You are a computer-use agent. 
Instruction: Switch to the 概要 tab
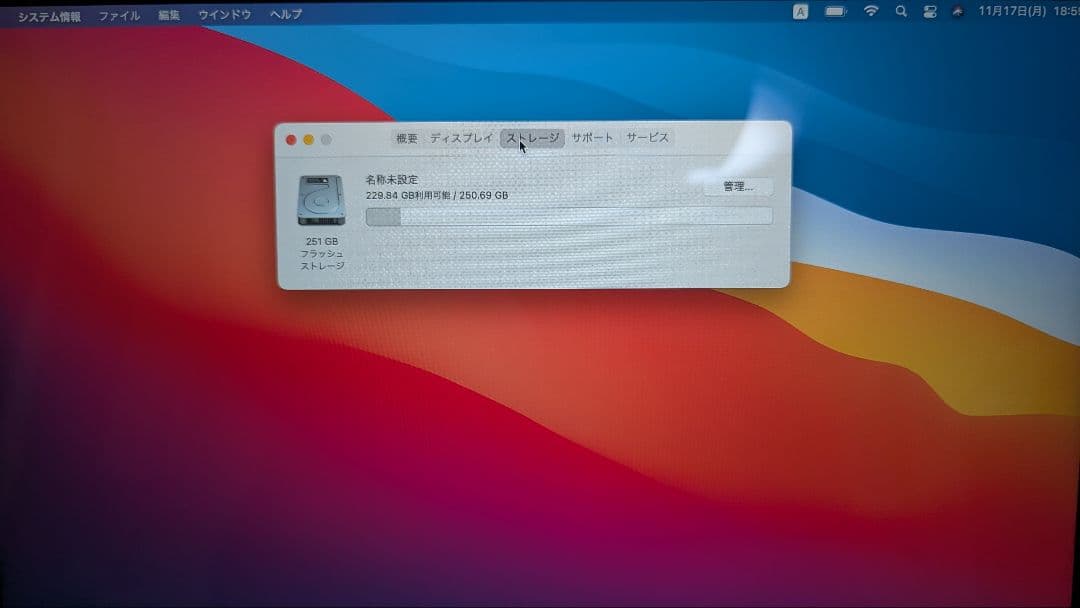(x=404, y=138)
